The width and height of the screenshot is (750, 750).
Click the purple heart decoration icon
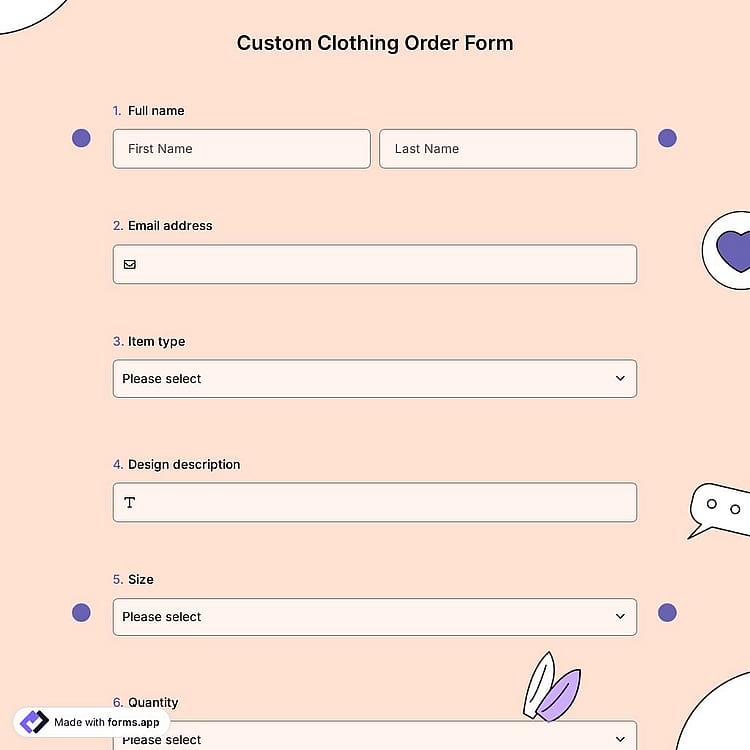(733, 251)
